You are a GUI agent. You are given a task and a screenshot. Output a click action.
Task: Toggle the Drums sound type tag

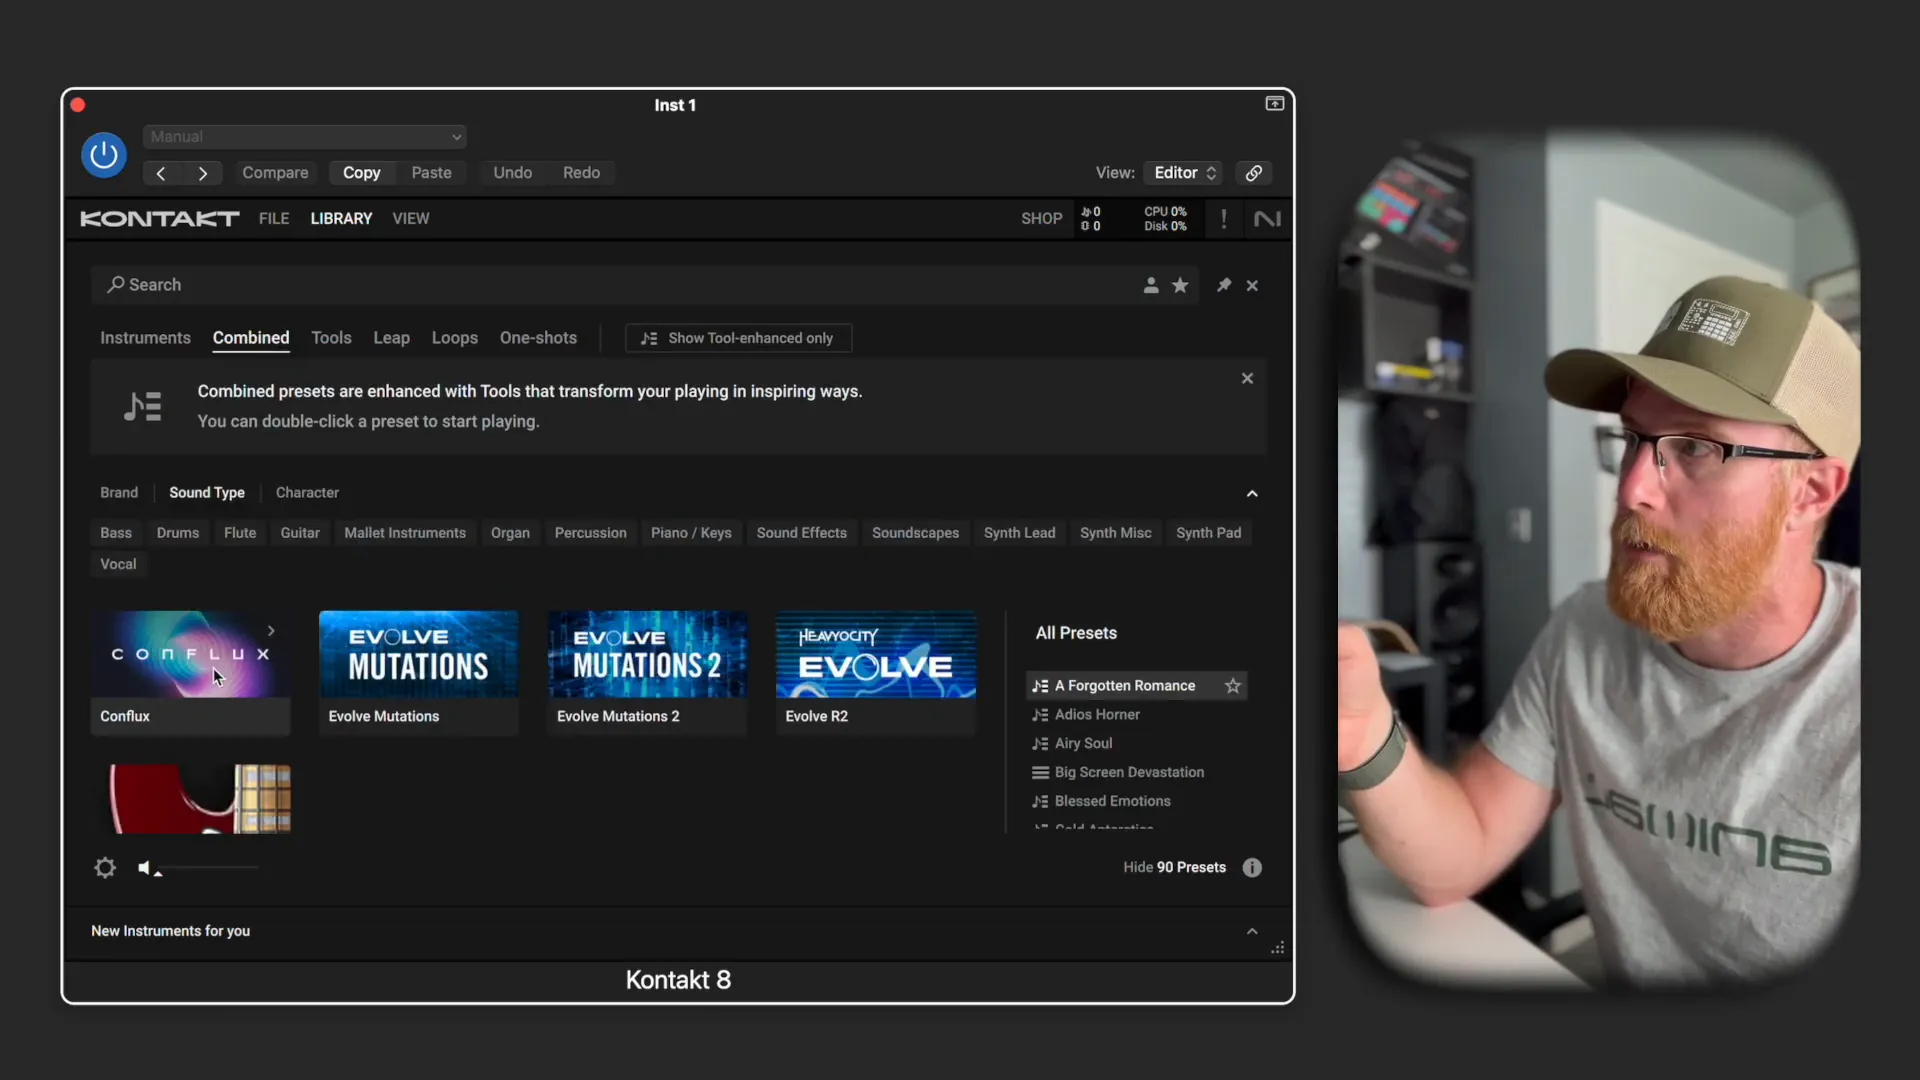click(x=178, y=533)
